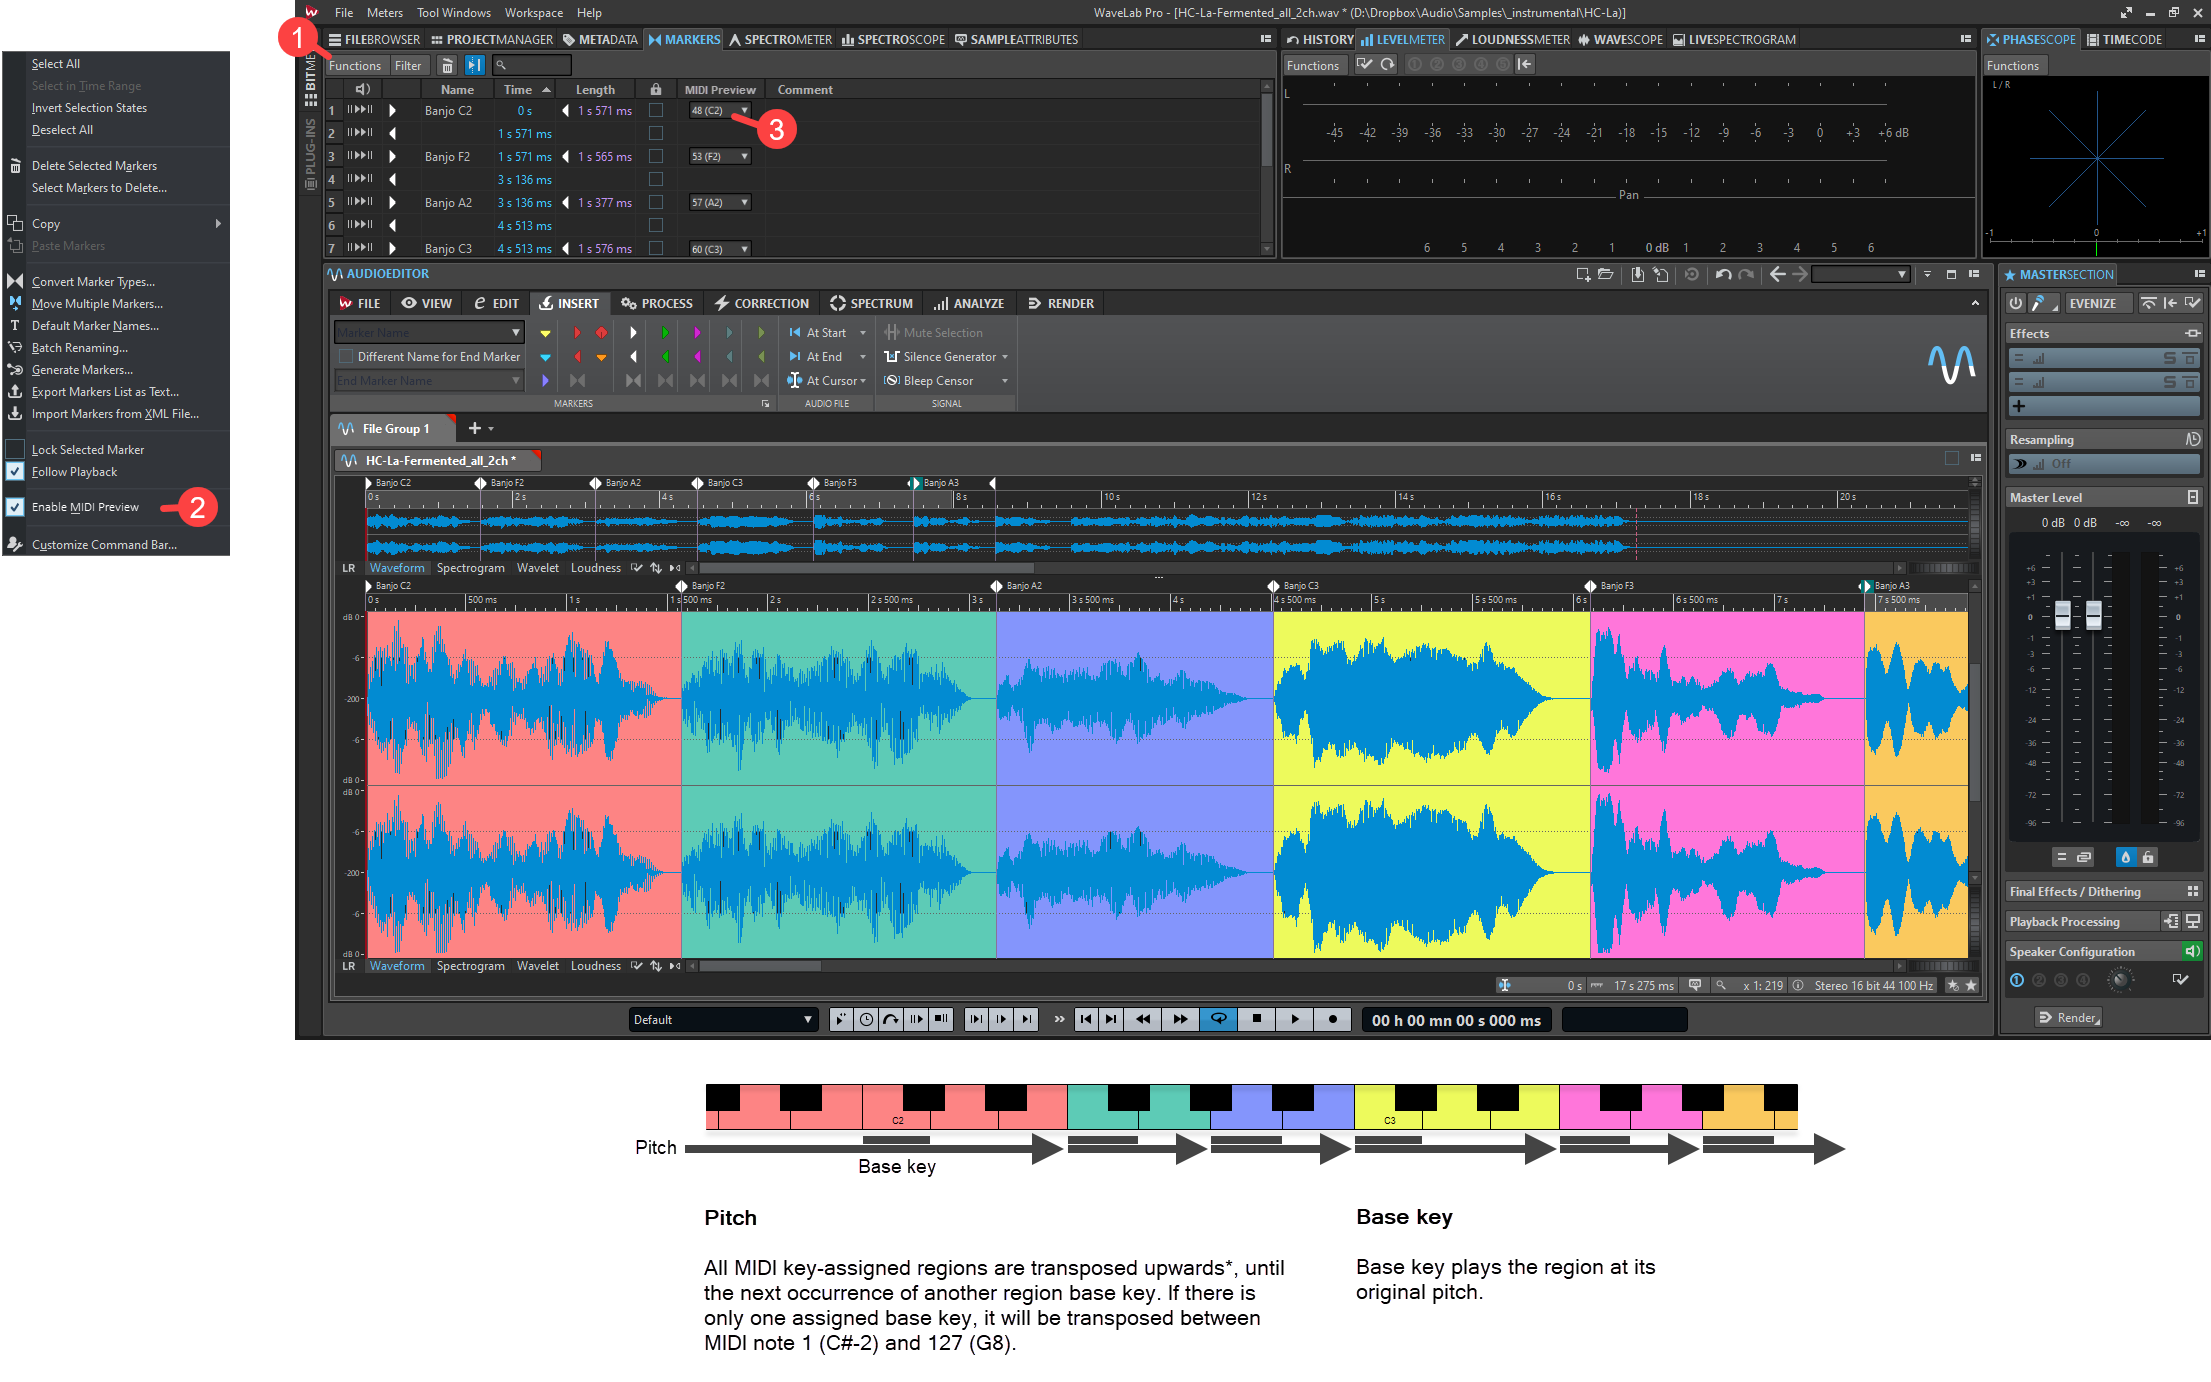
Task: Switch to the PROCESS ribbon tab
Action: pyautogui.click(x=657, y=303)
